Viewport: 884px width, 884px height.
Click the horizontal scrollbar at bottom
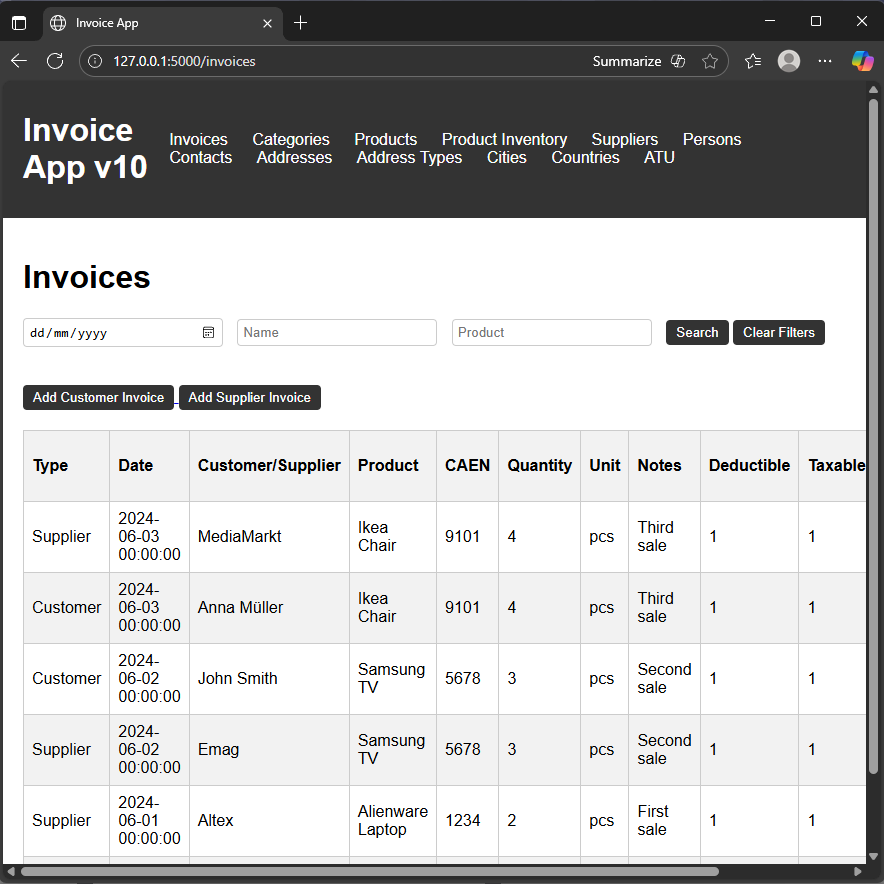370,871
